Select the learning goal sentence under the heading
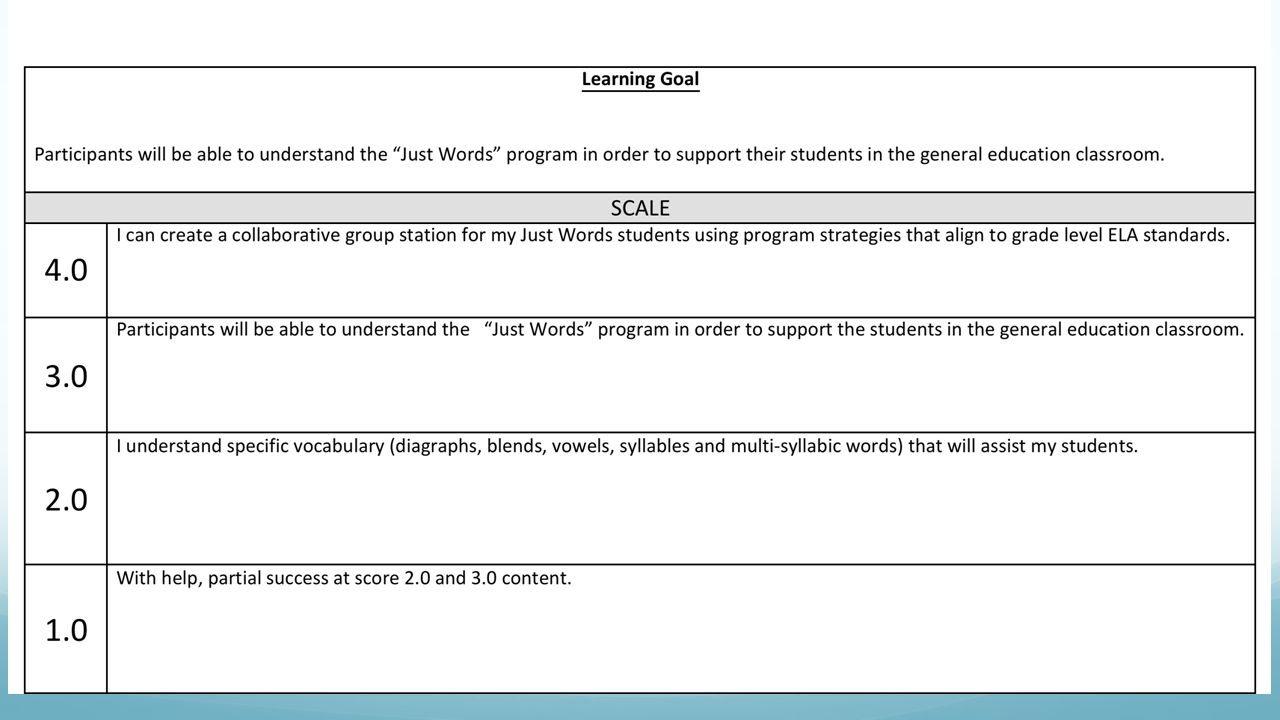The width and height of the screenshot is (1280, 720). pos(599,155)
